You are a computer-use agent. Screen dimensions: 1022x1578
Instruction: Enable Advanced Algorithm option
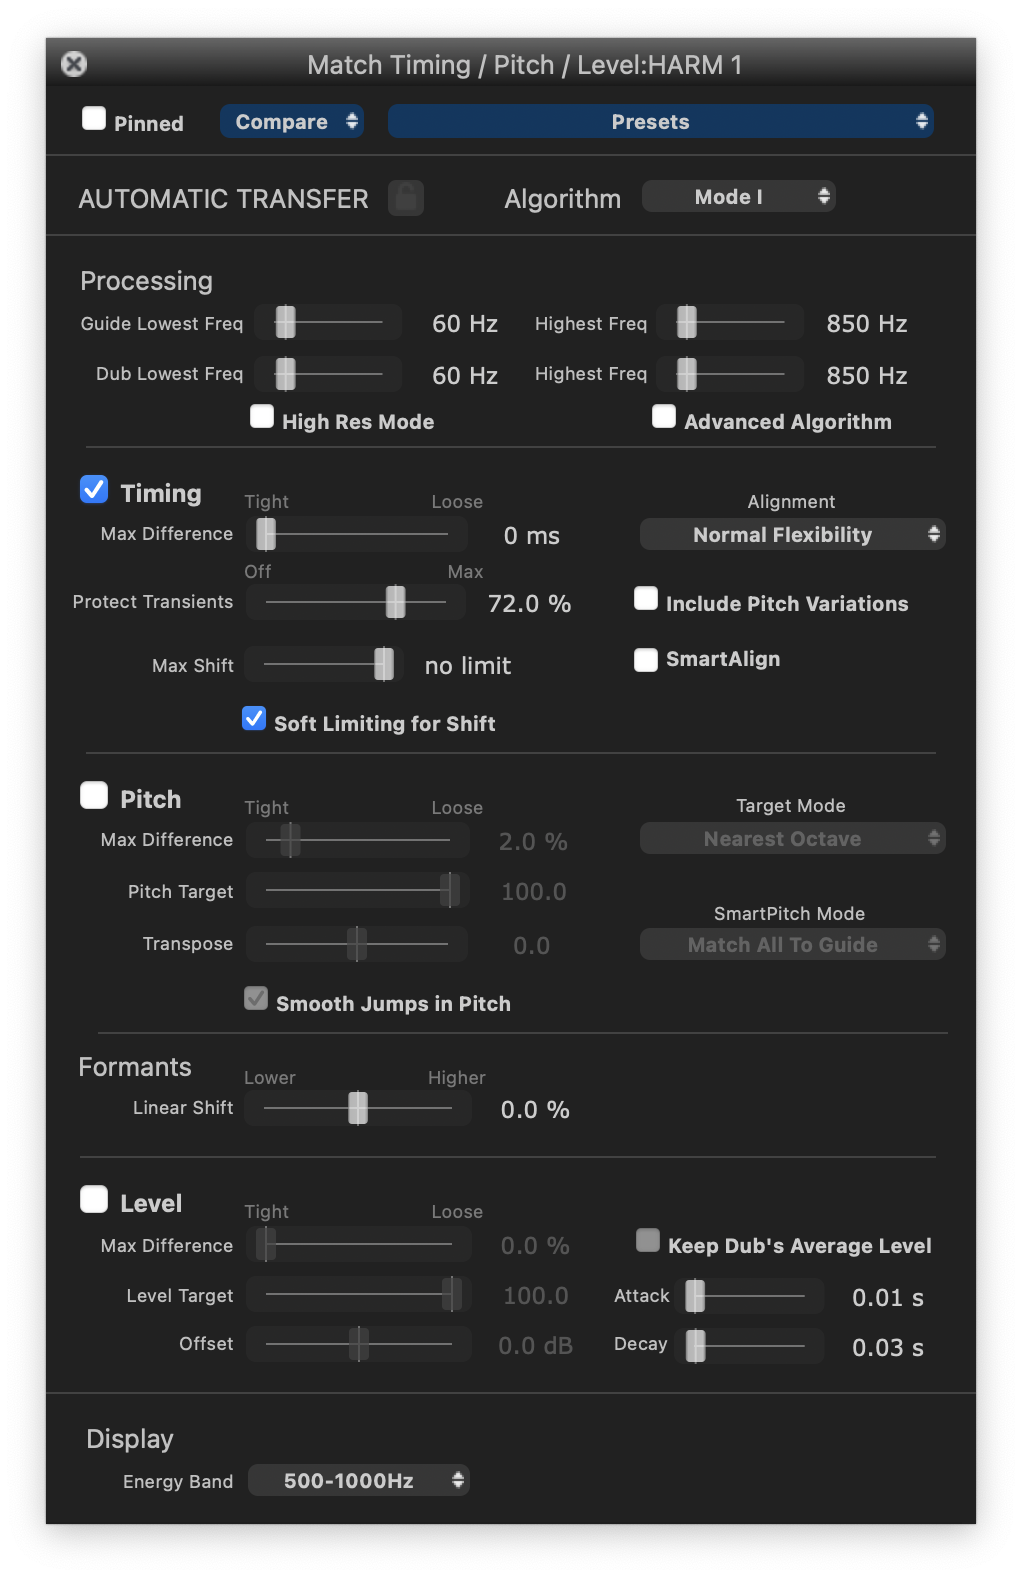pyautogui.click(x=664, y=417)
